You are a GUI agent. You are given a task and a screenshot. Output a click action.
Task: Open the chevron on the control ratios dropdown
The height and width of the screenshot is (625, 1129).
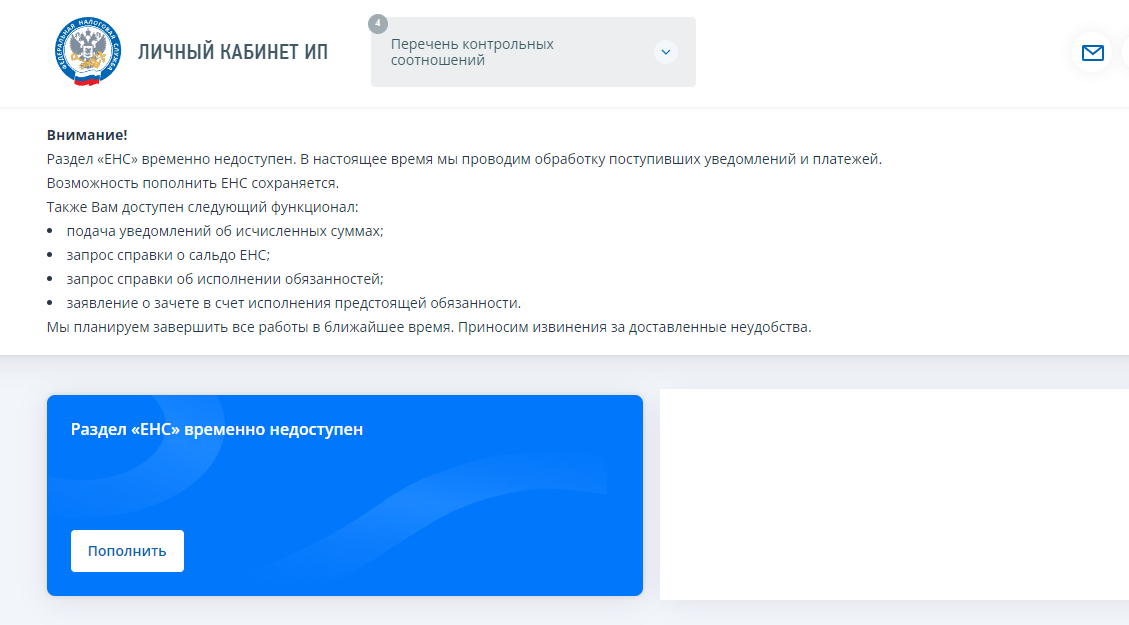pos(664,52)
